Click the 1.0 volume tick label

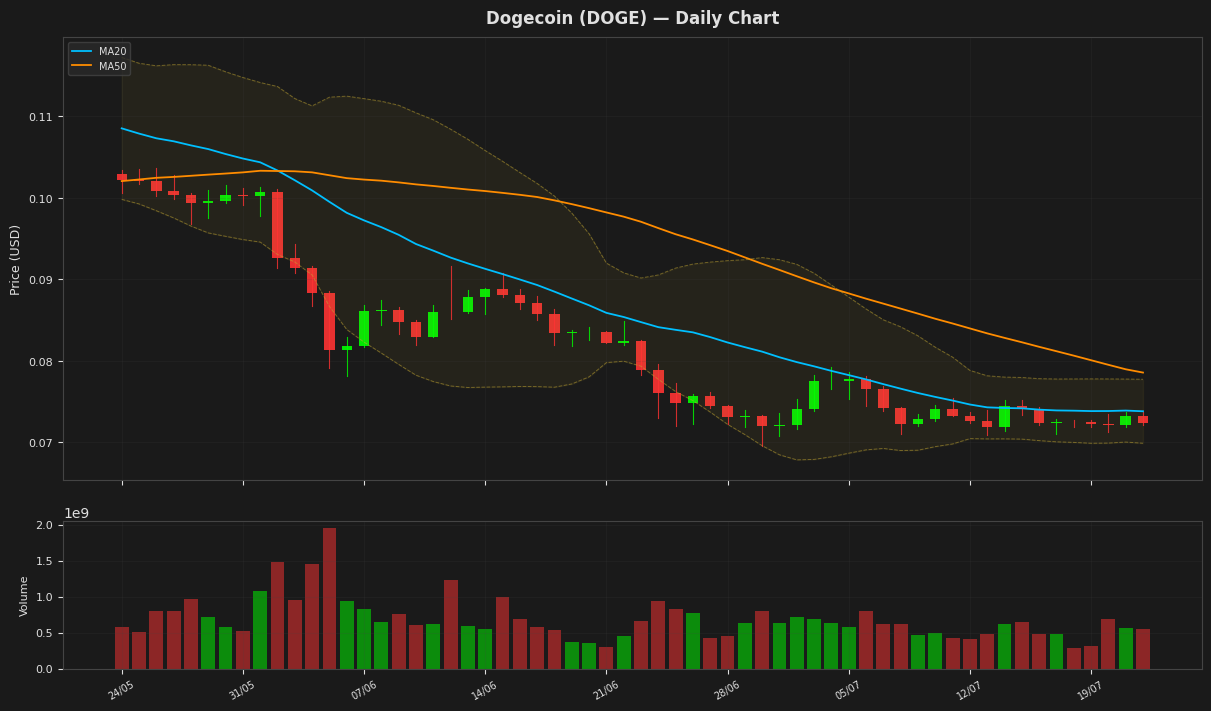click(45, 597)
